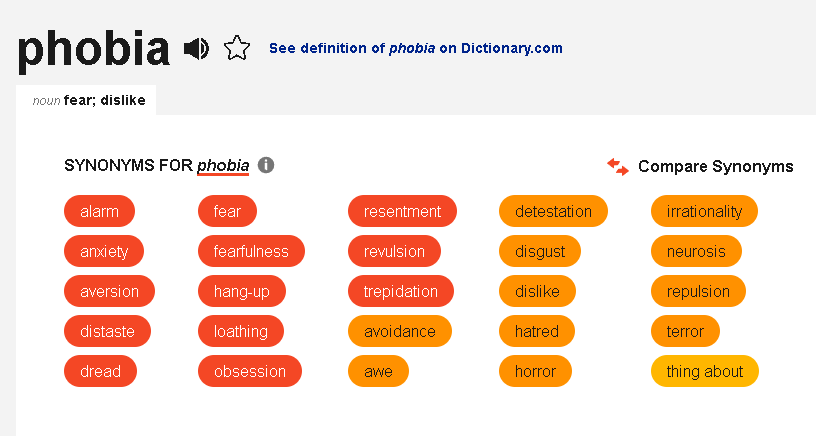Open the trepidation synonym
This screenshot has width=816, height=436.
tap(401, 291)
